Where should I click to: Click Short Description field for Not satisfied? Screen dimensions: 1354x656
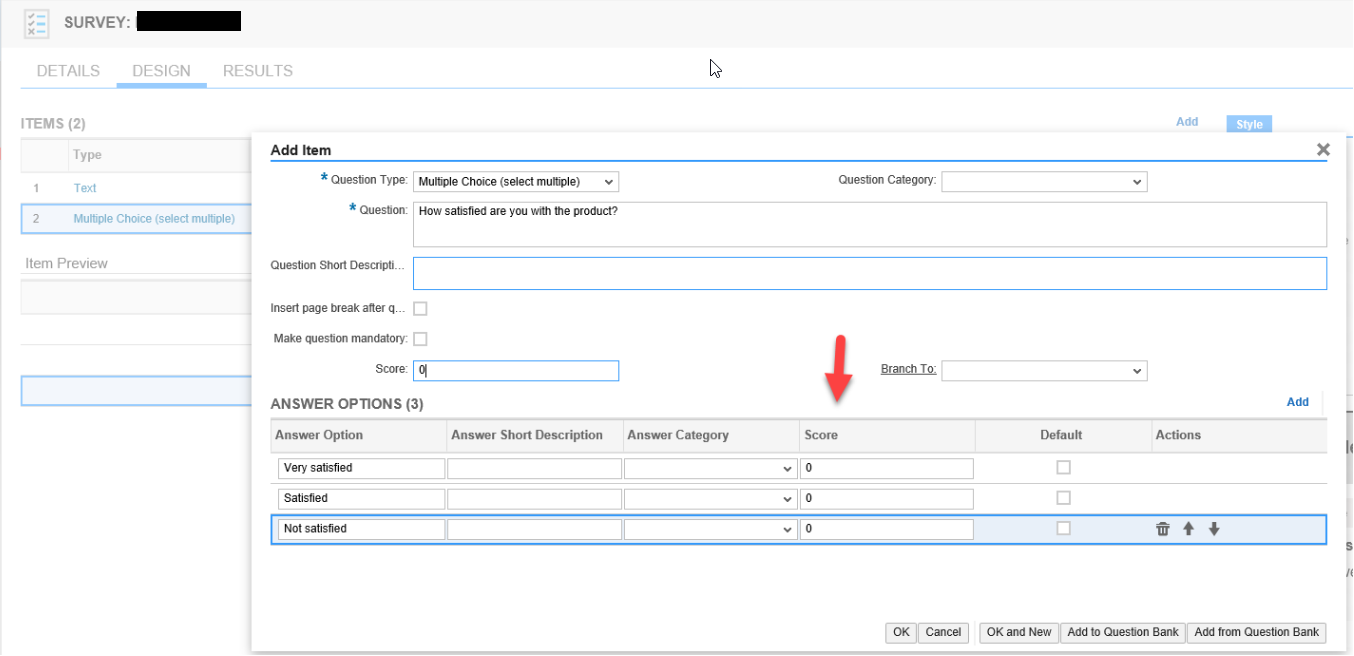(x=534, y=528)
